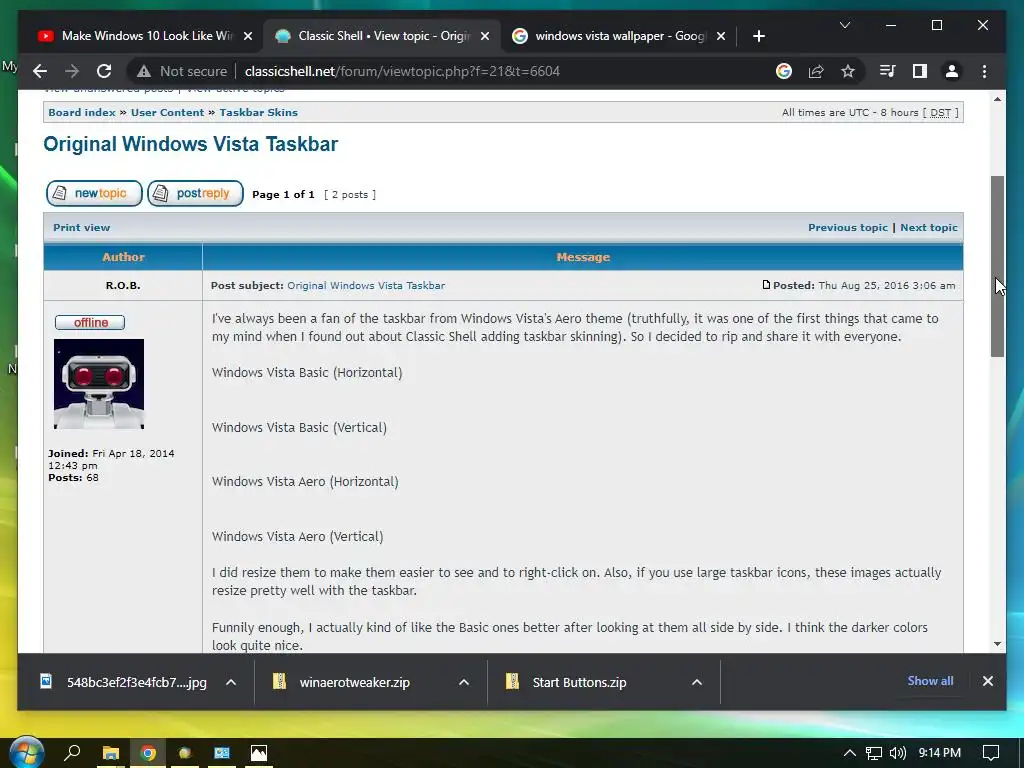
Task: Close the downloads bar
Action: (987, 680)
